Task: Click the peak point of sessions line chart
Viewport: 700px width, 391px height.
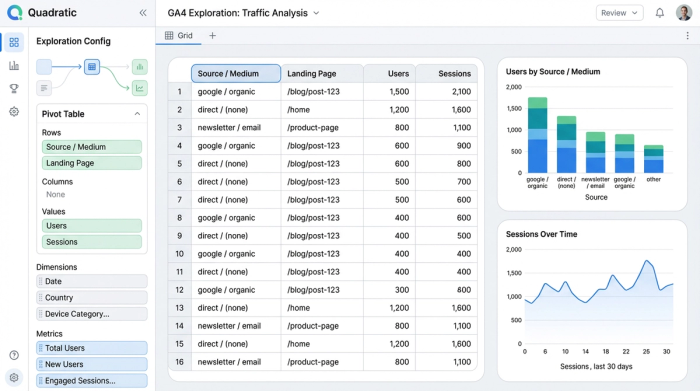Action: [646, 261]
